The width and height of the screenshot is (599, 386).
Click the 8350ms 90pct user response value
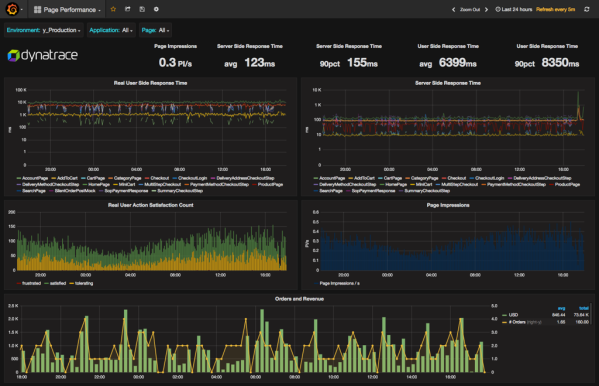(560, 63)
